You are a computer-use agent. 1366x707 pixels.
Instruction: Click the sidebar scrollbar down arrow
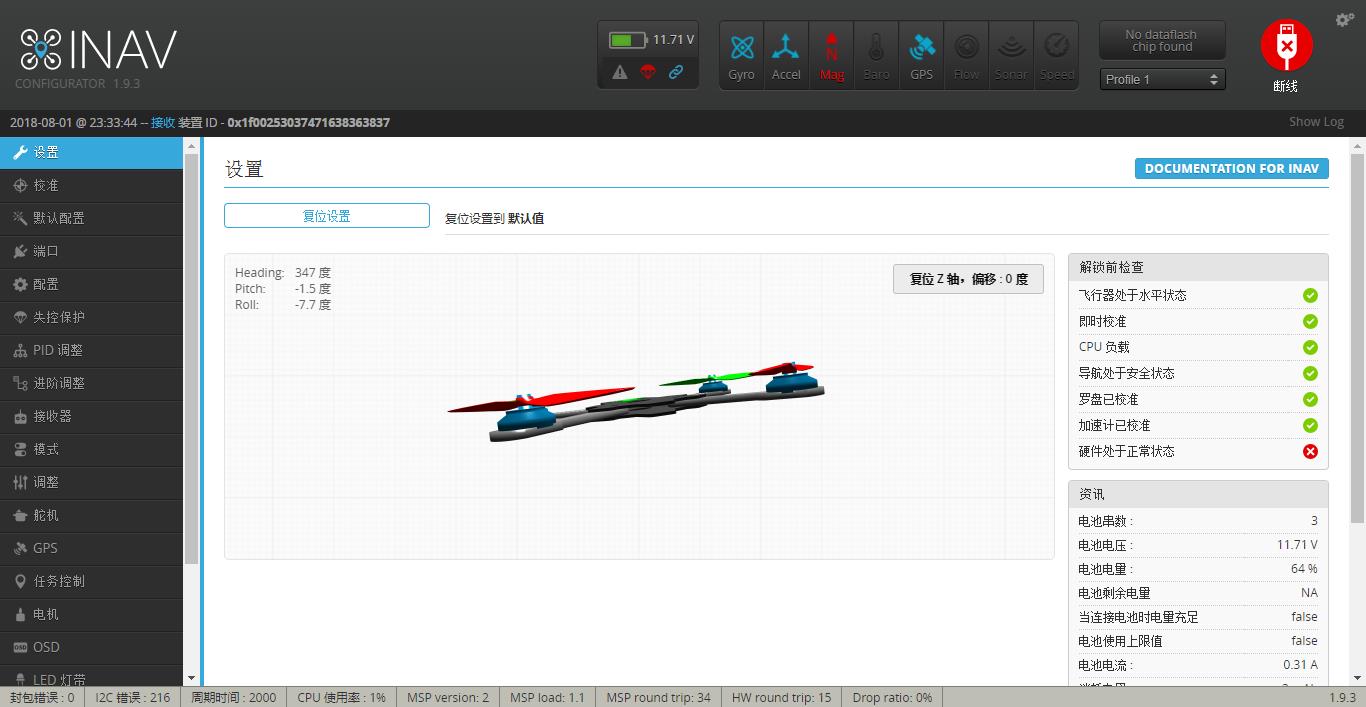click(191, 679)
